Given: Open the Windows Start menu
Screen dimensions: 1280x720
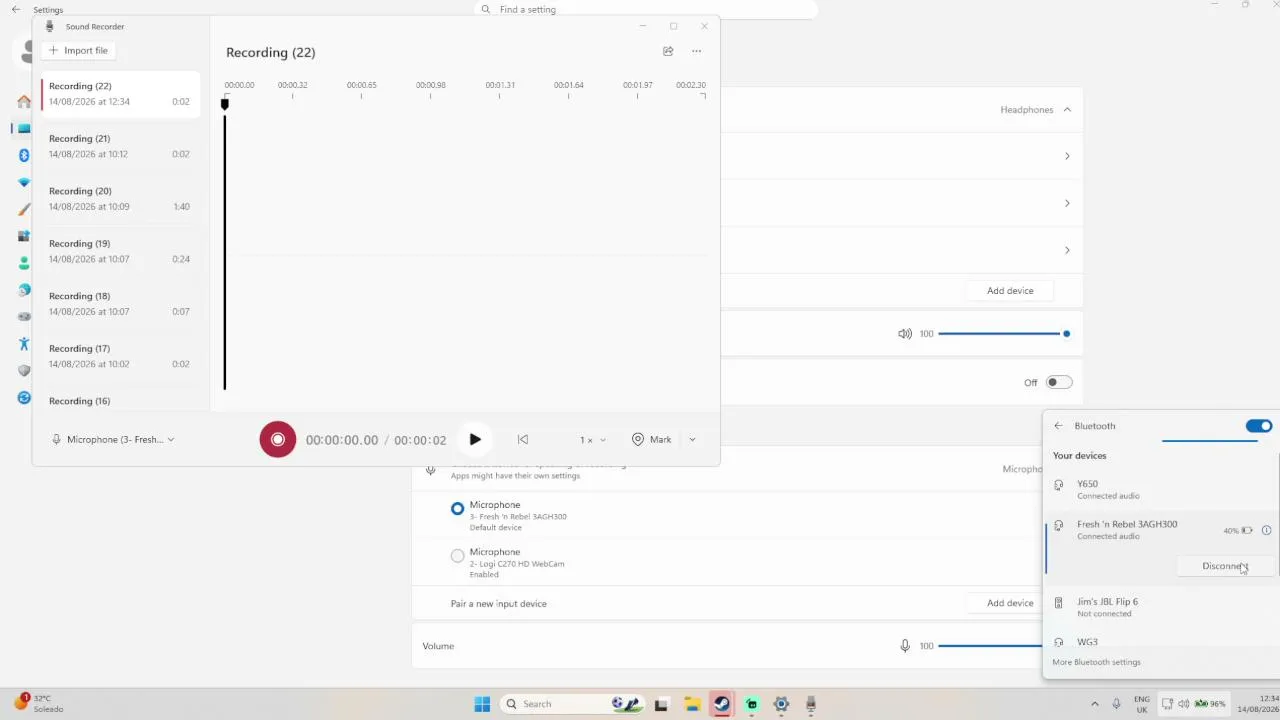Looking at the screenshot, I should click(482, 704).
